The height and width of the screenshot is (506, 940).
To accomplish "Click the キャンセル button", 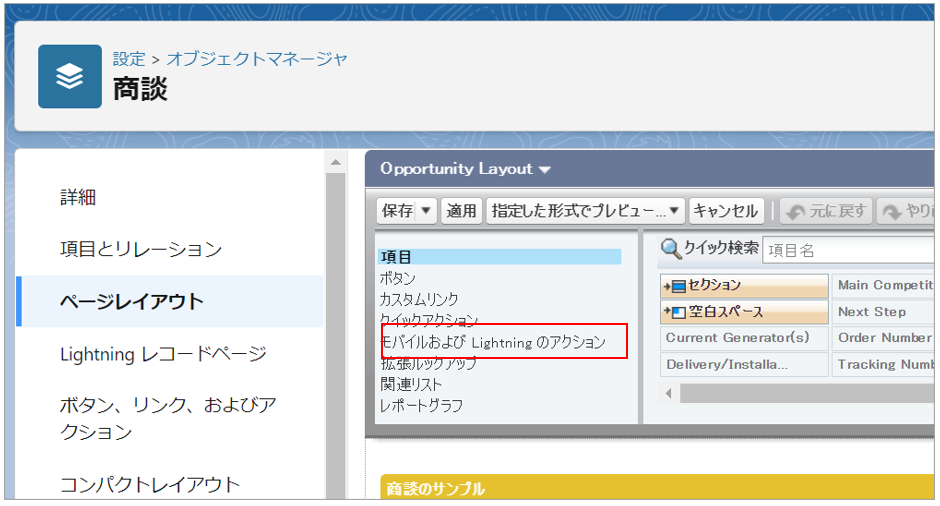I will [x=725, y=211].
